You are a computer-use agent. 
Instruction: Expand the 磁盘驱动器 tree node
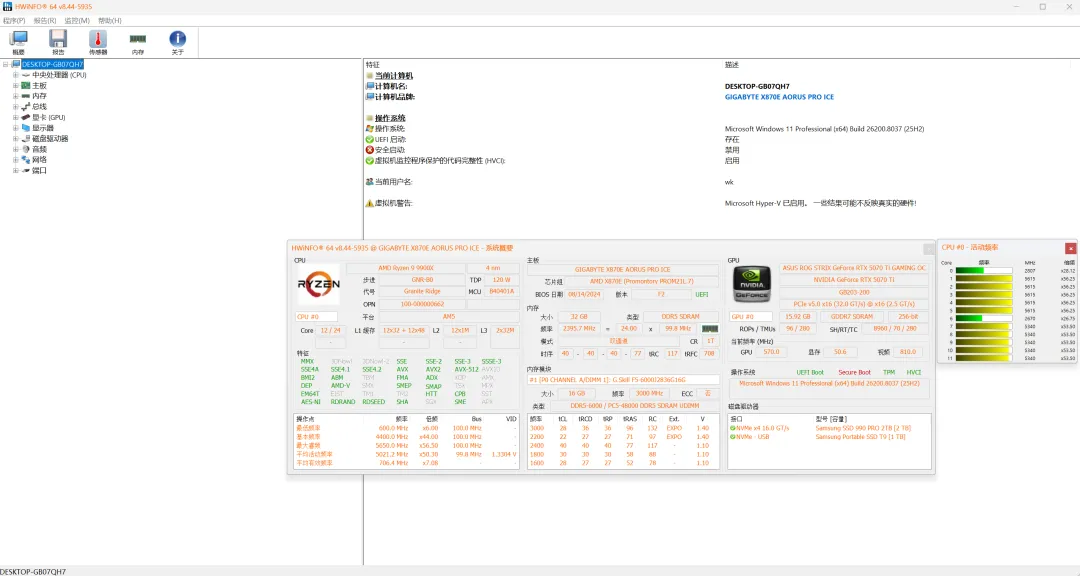click(x=15, y=138)
